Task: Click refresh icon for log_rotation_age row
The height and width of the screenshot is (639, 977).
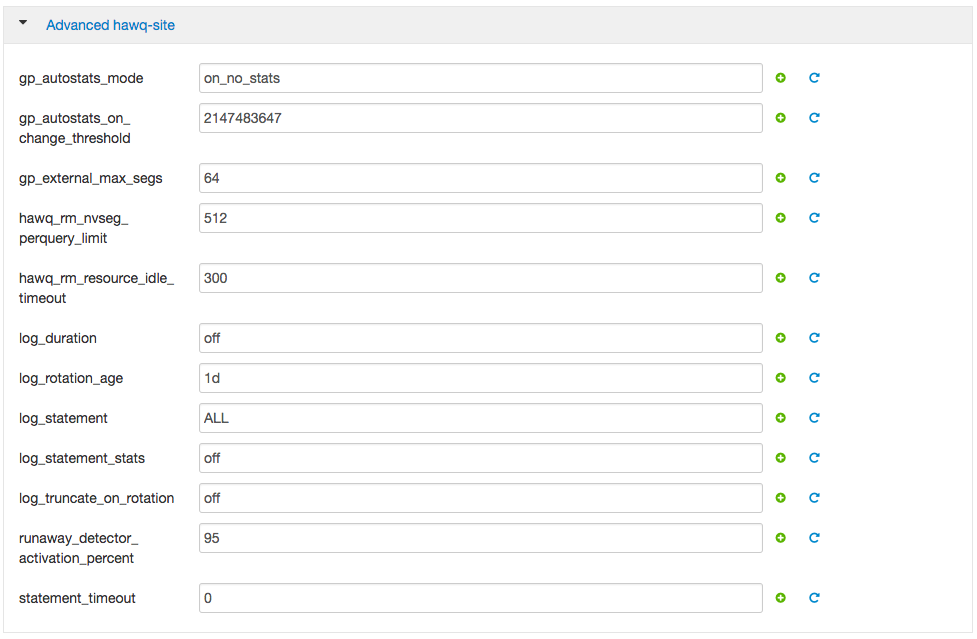Action: pyautogui.click(x=814, y=378)
